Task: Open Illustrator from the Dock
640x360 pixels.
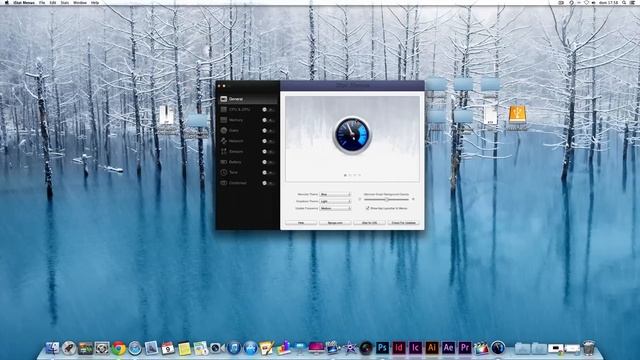Action: pyautogui.click(x=431, y=348)
